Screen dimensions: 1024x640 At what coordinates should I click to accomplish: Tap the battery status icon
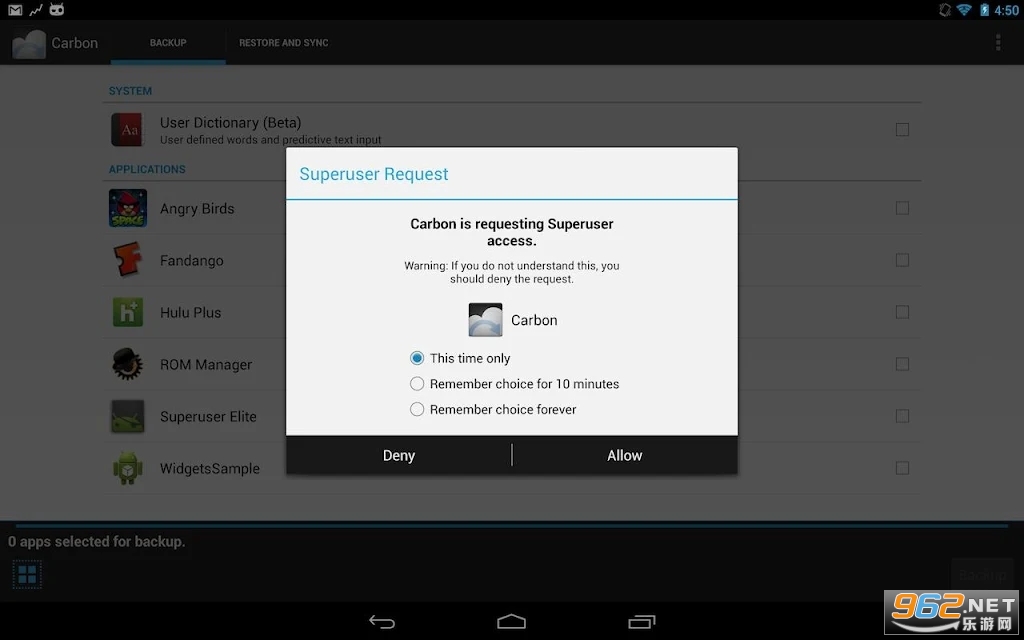point(984,10)
